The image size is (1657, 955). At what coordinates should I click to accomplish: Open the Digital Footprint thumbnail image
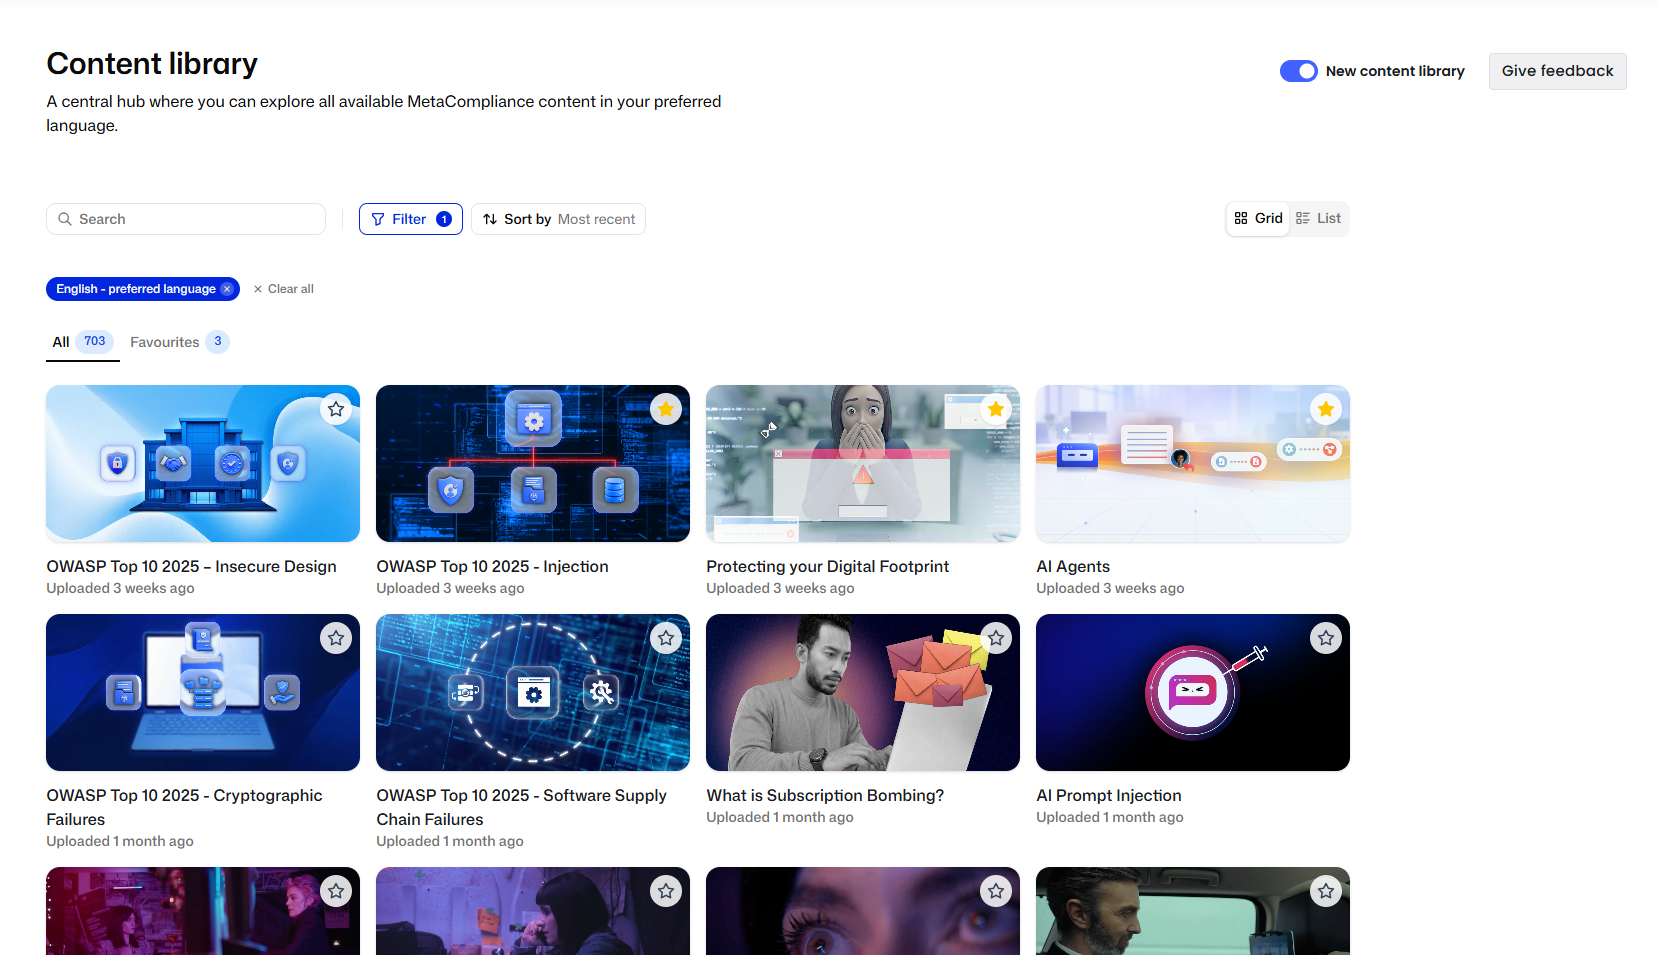(x=863, y=464)
